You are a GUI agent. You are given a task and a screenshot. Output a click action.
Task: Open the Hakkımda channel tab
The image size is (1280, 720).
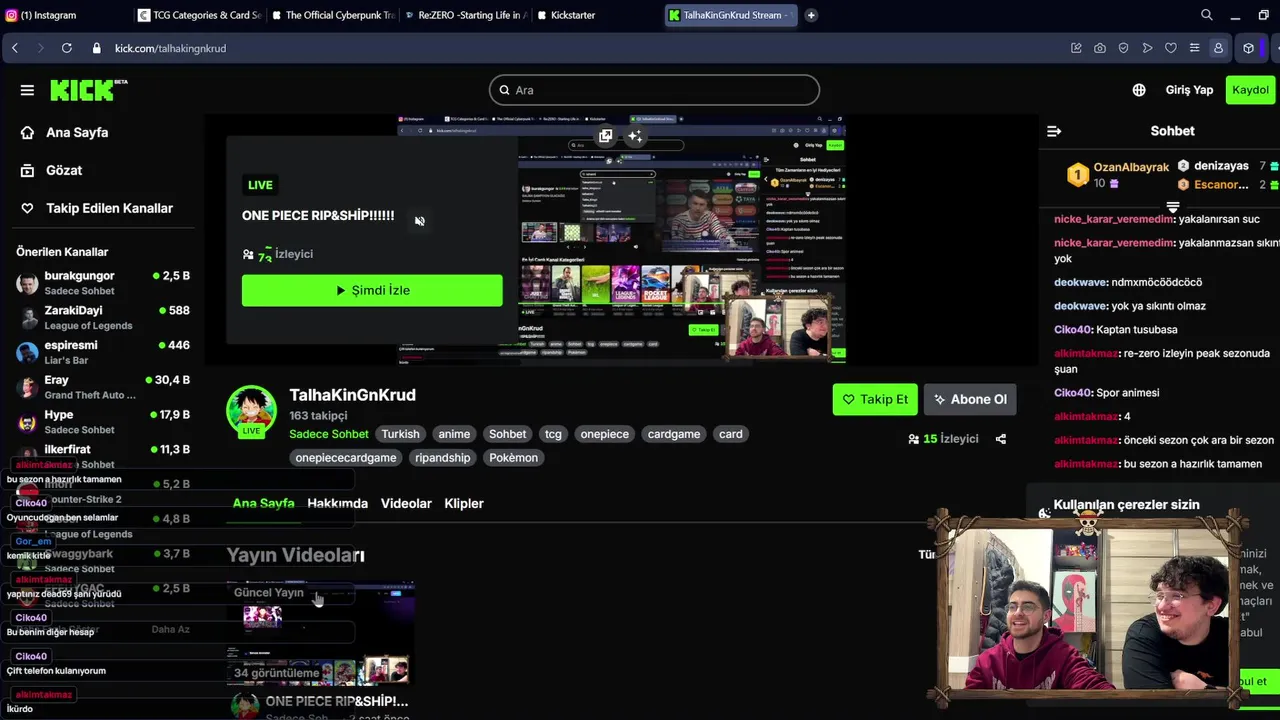pyautogui.click(x=338, y=503)
